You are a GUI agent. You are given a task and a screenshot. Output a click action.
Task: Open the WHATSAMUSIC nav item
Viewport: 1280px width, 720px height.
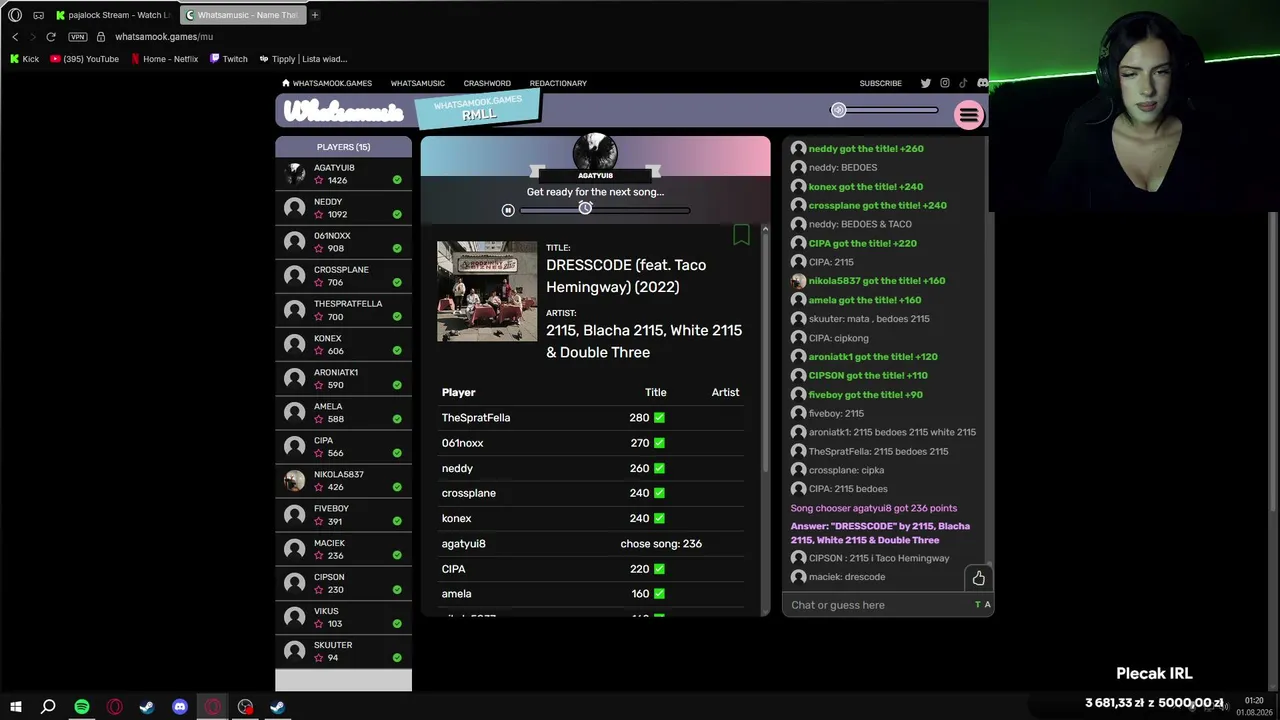click(418, 83)
